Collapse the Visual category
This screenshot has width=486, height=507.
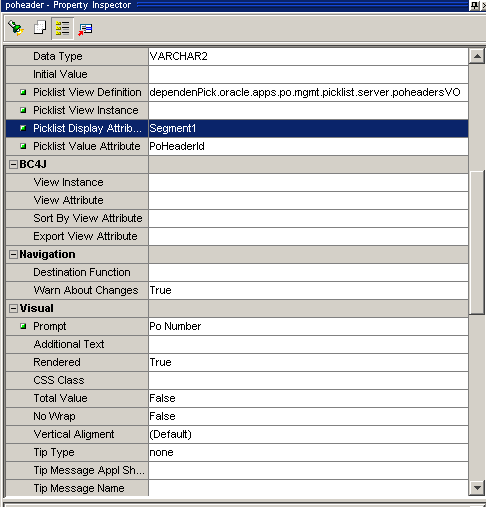(x=13, y=308)
